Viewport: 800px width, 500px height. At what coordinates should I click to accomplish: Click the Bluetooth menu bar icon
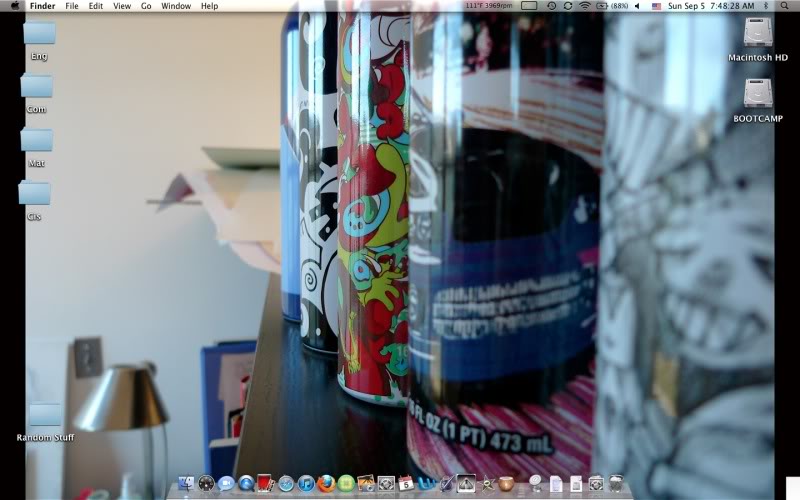[x=766, y=6]
